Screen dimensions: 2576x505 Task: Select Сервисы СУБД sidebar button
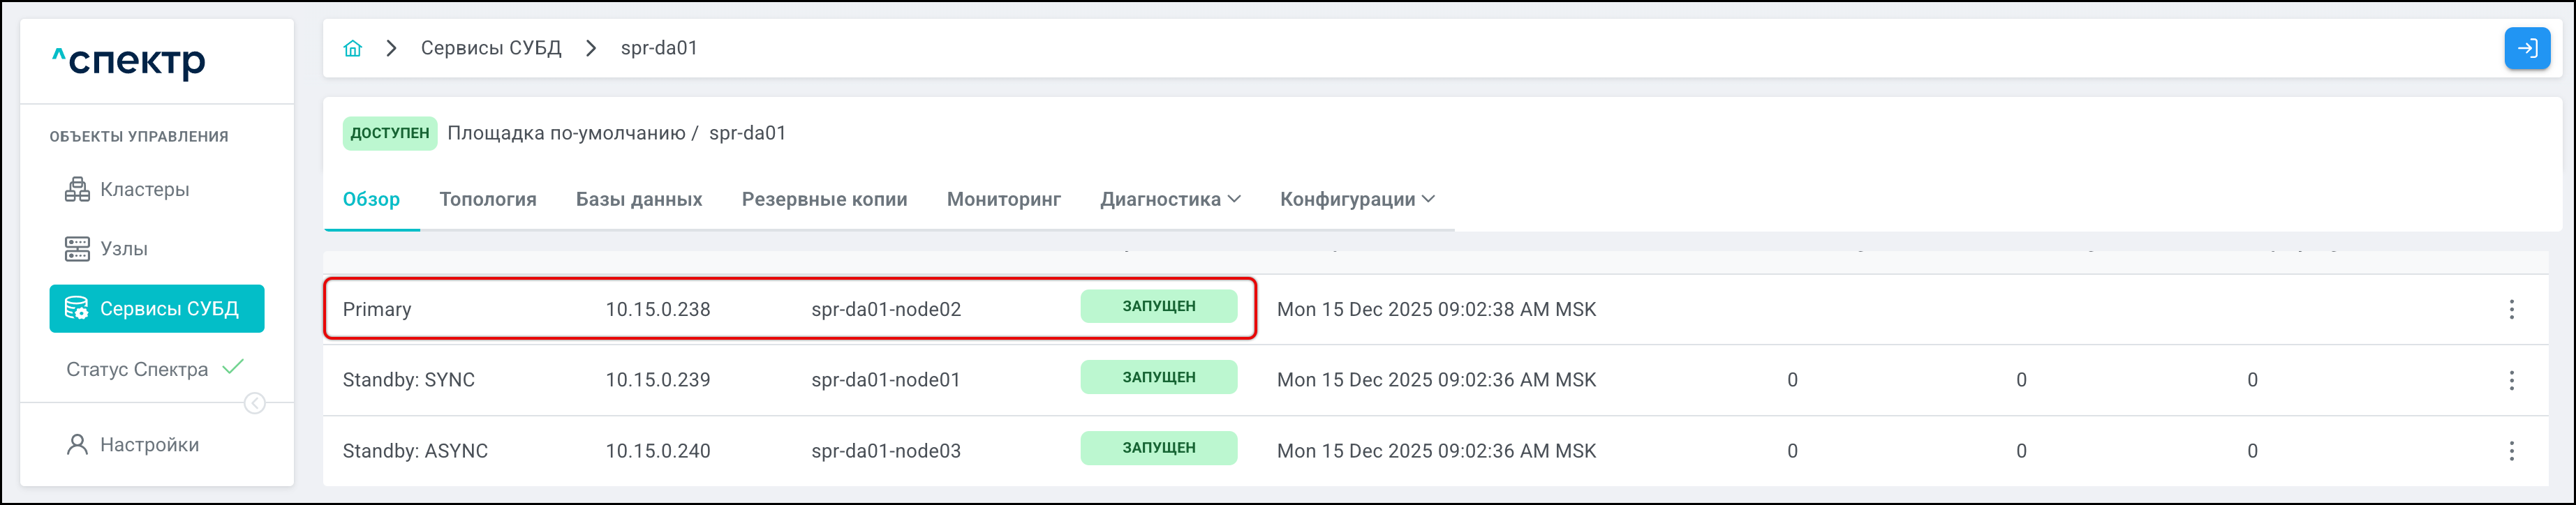(x=157, y=309)
